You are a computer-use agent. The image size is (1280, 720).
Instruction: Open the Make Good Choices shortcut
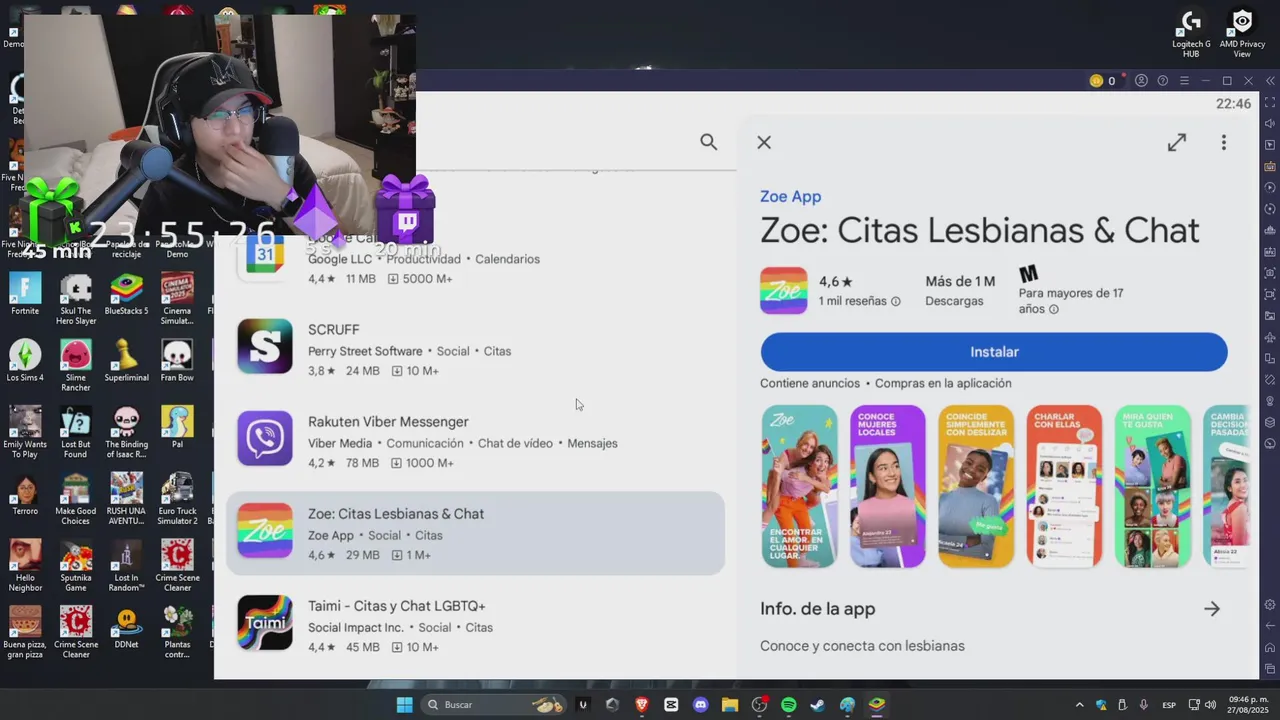pyautogui.click(x=76, y=499)
